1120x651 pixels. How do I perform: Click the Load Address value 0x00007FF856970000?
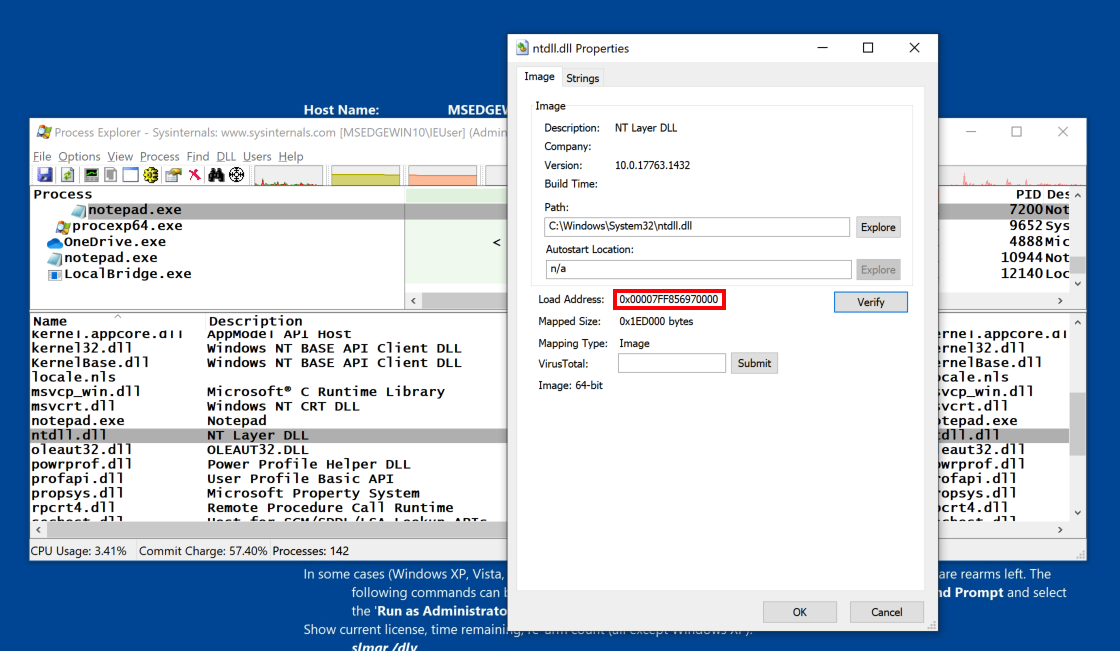tap(669, 299)
